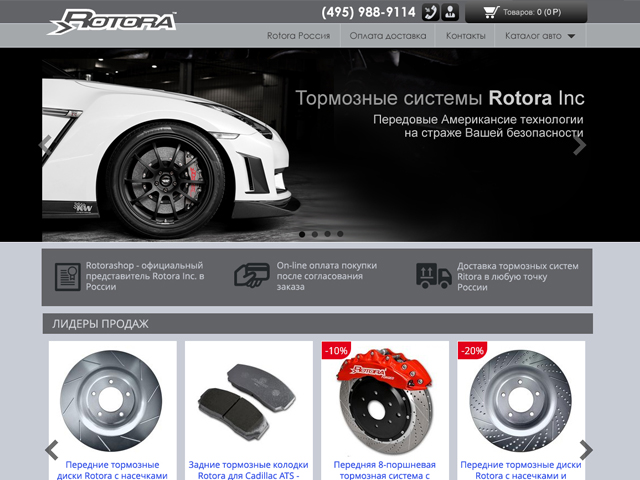This screenshot has height=480, width=640.
Task: Select second banner slide dot
Action: [315, 234]
